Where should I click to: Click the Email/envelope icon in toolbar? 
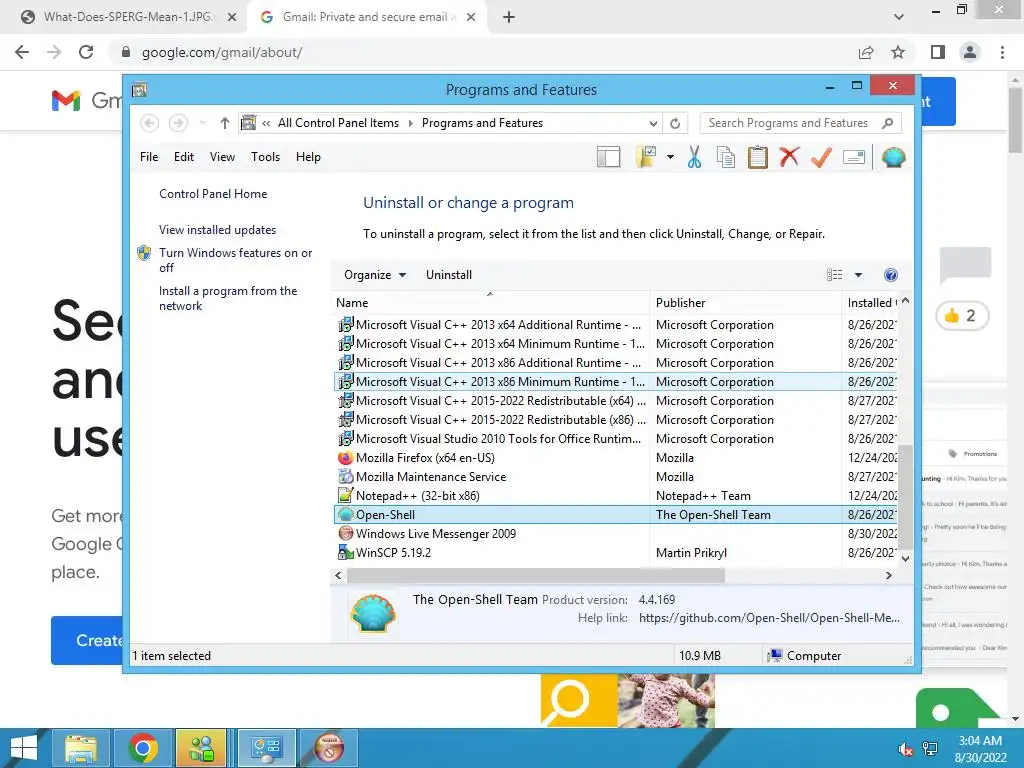(854, 157)
